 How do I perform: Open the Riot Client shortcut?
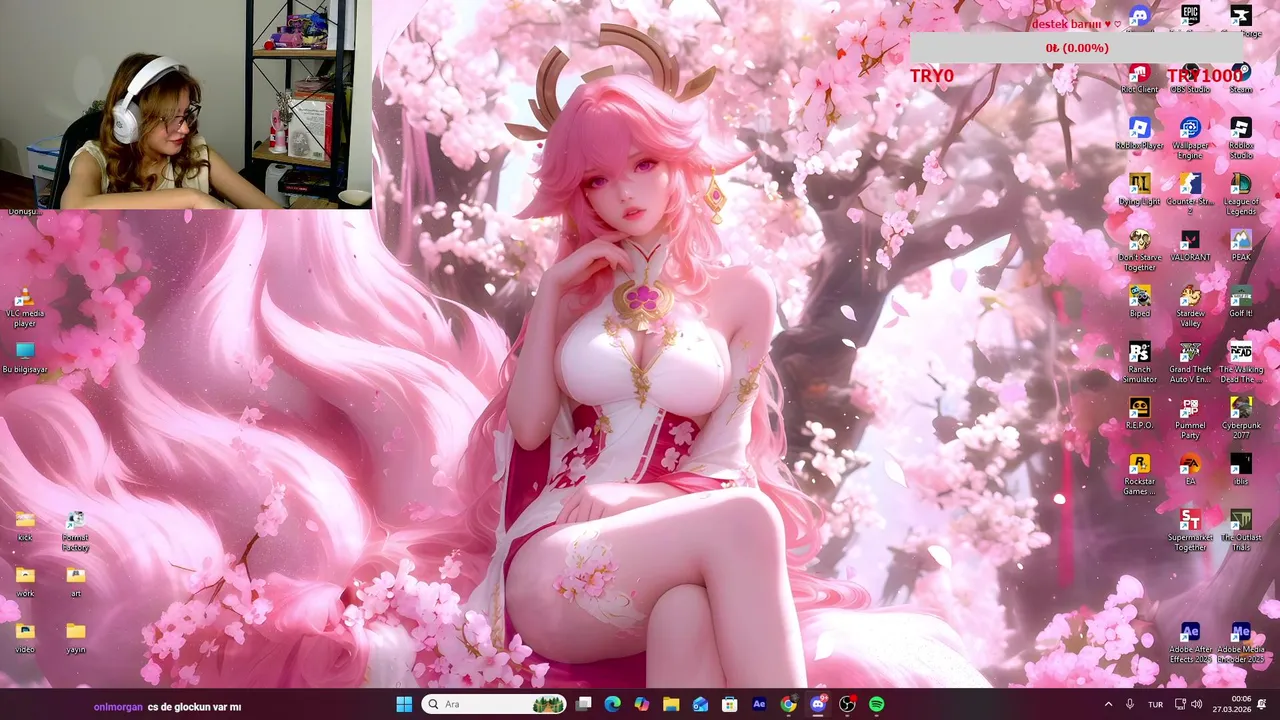click(1139, 78)
